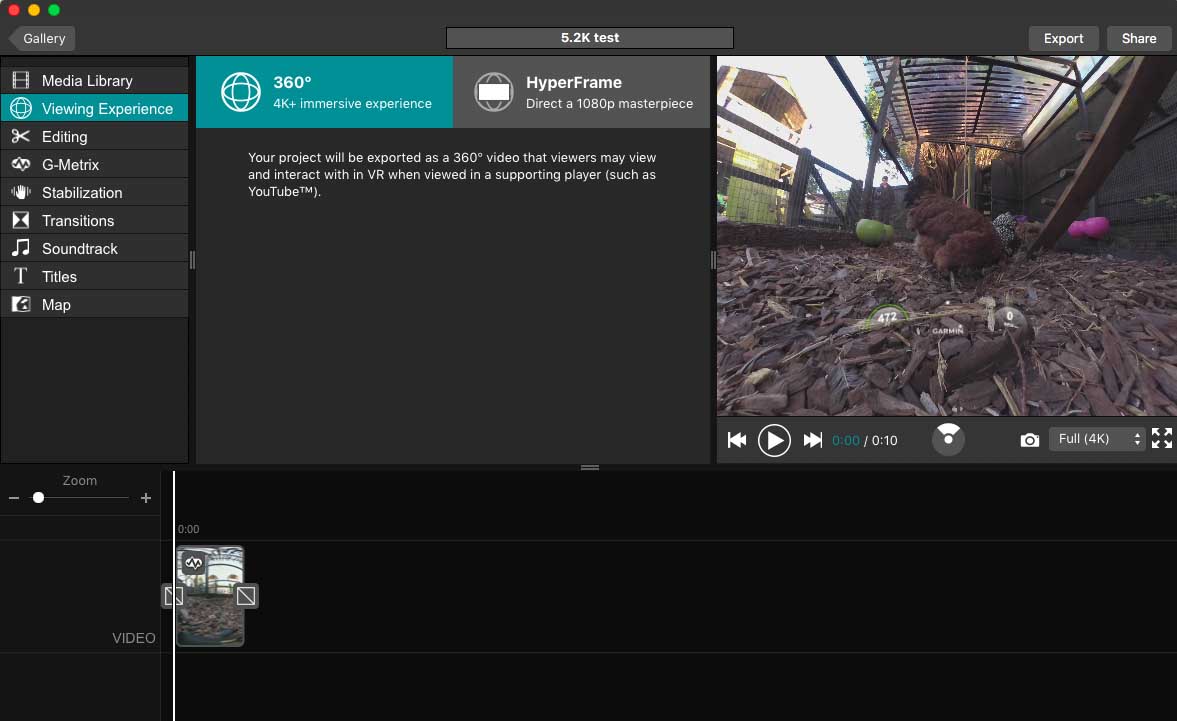The height and width of the screenshot is (721, 1177).
Task: Click the Editing scissors icon
Action: click(21, 137)
